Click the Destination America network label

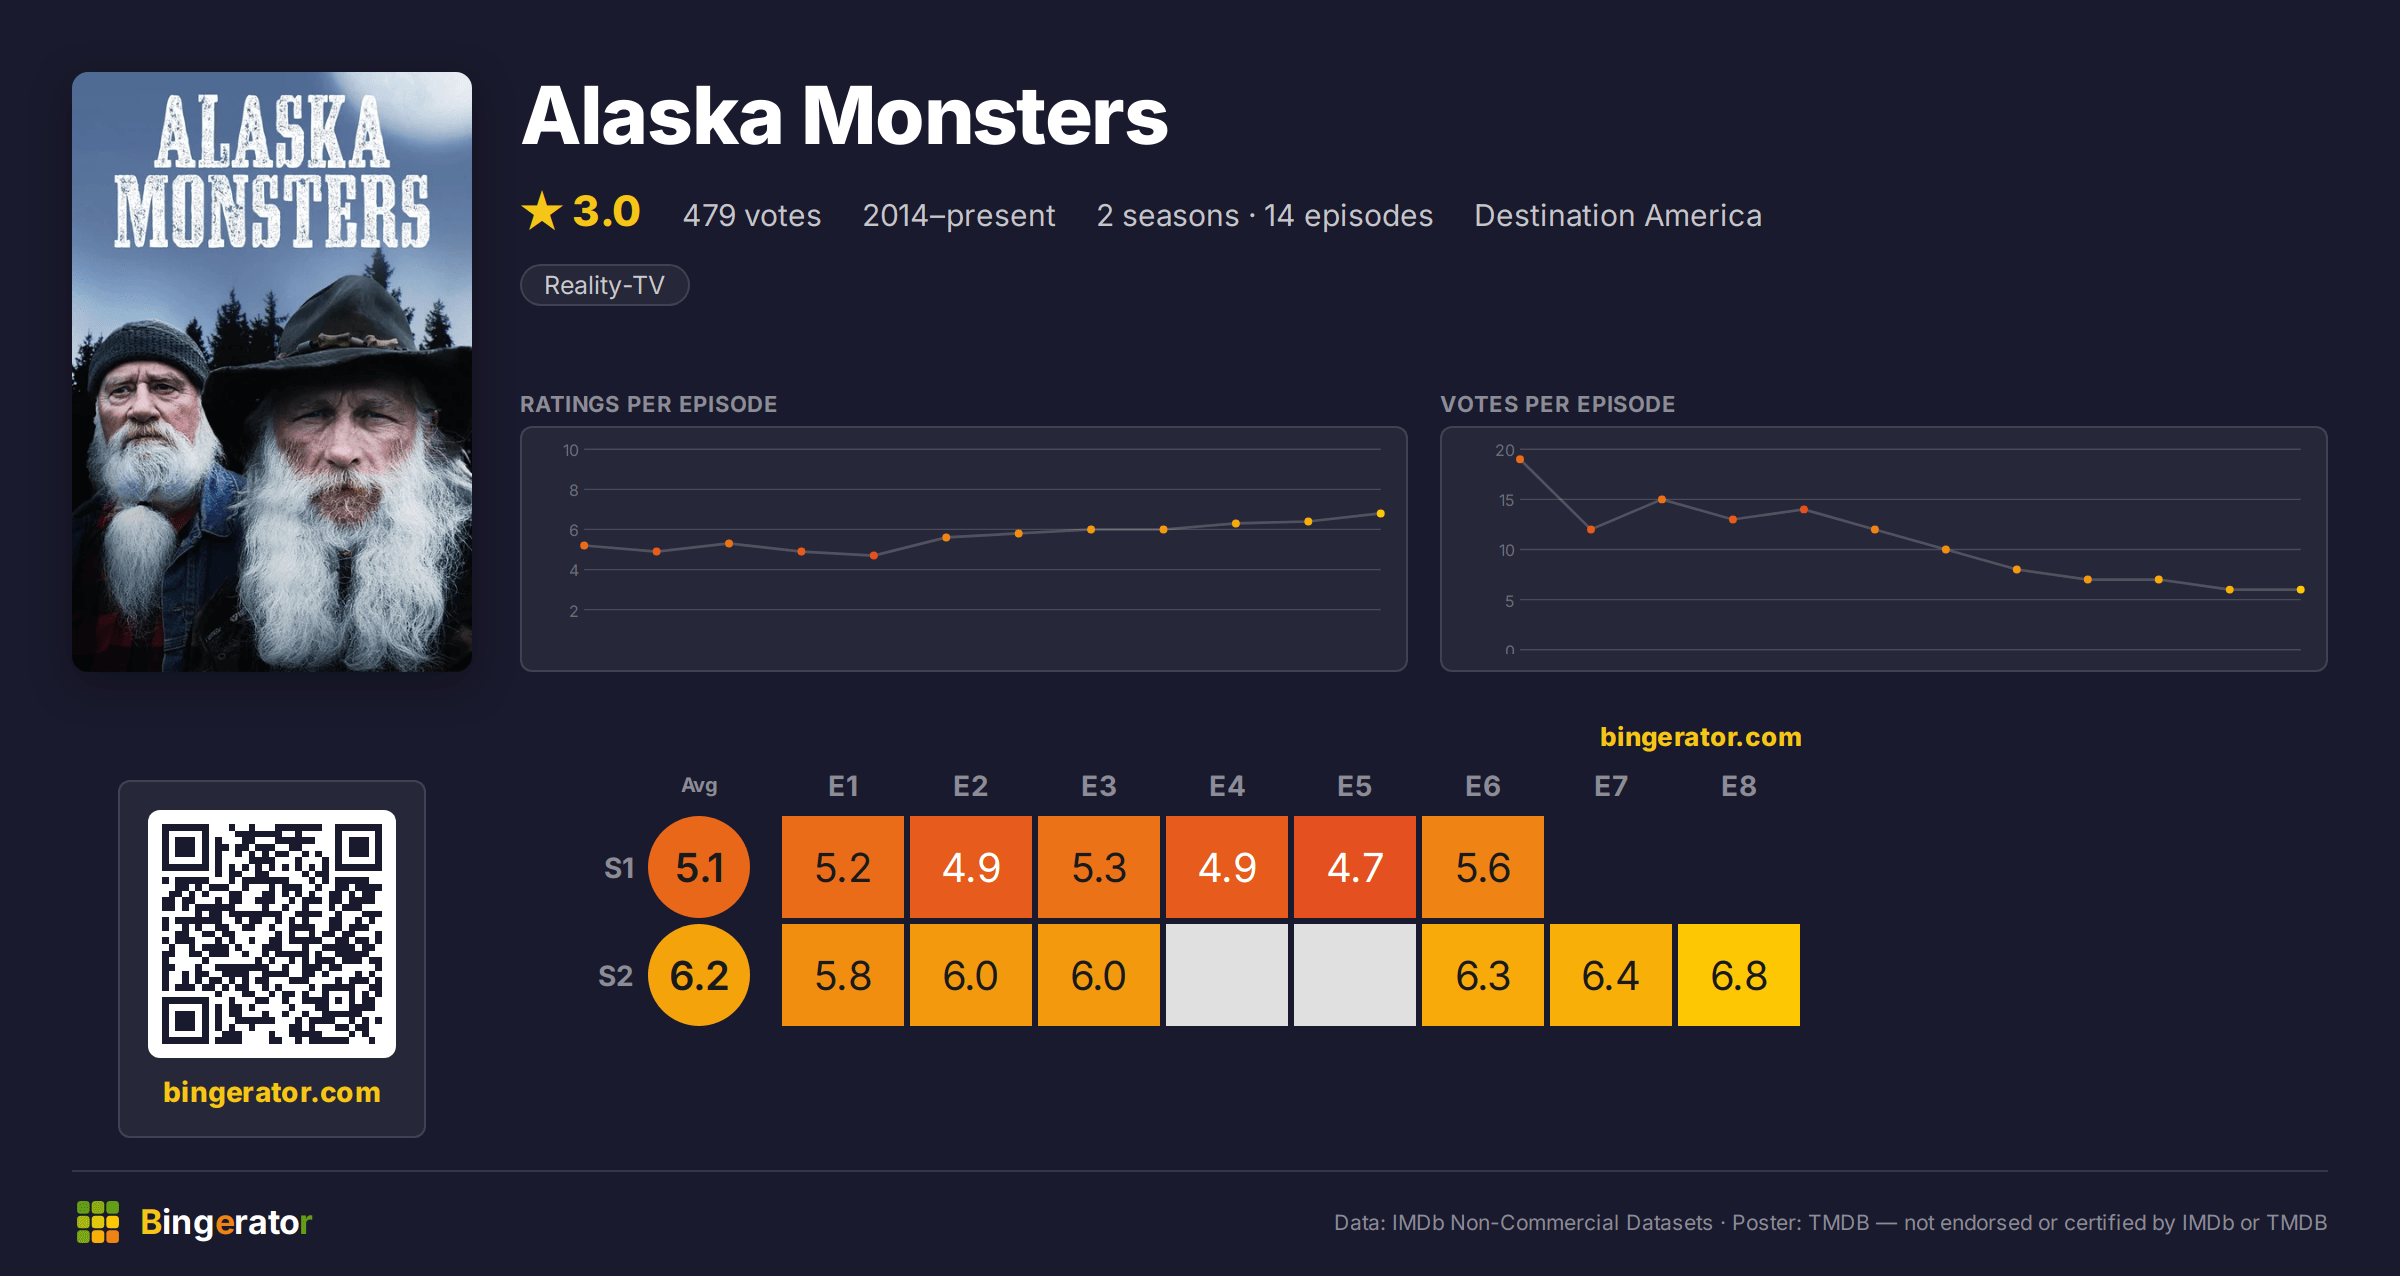1618,216
